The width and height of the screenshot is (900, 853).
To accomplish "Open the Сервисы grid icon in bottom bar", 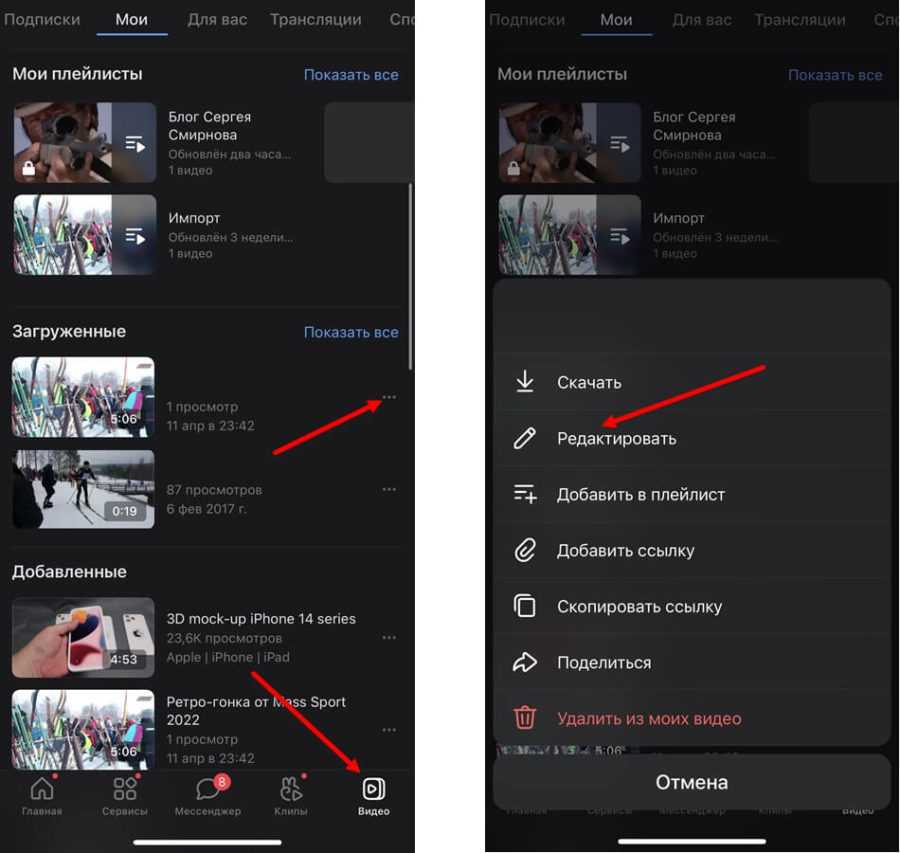I will point(124,794).
